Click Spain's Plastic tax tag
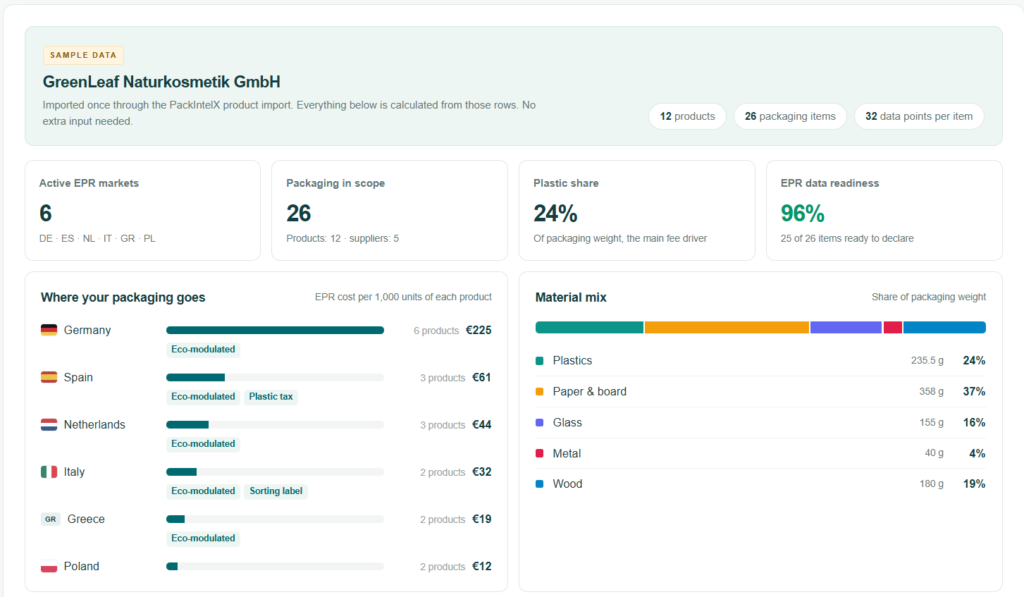1024x597 pixels. tap(270, 396)
